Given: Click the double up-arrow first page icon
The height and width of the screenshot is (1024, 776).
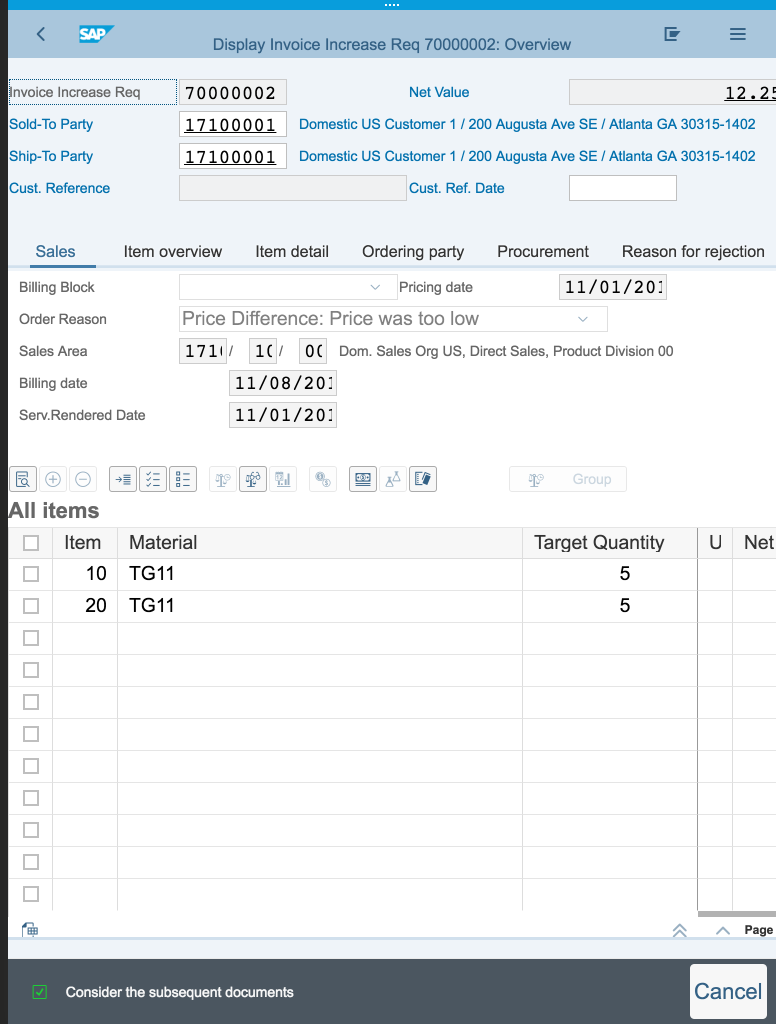Looking at the screenshot, I should pos(679,931).
